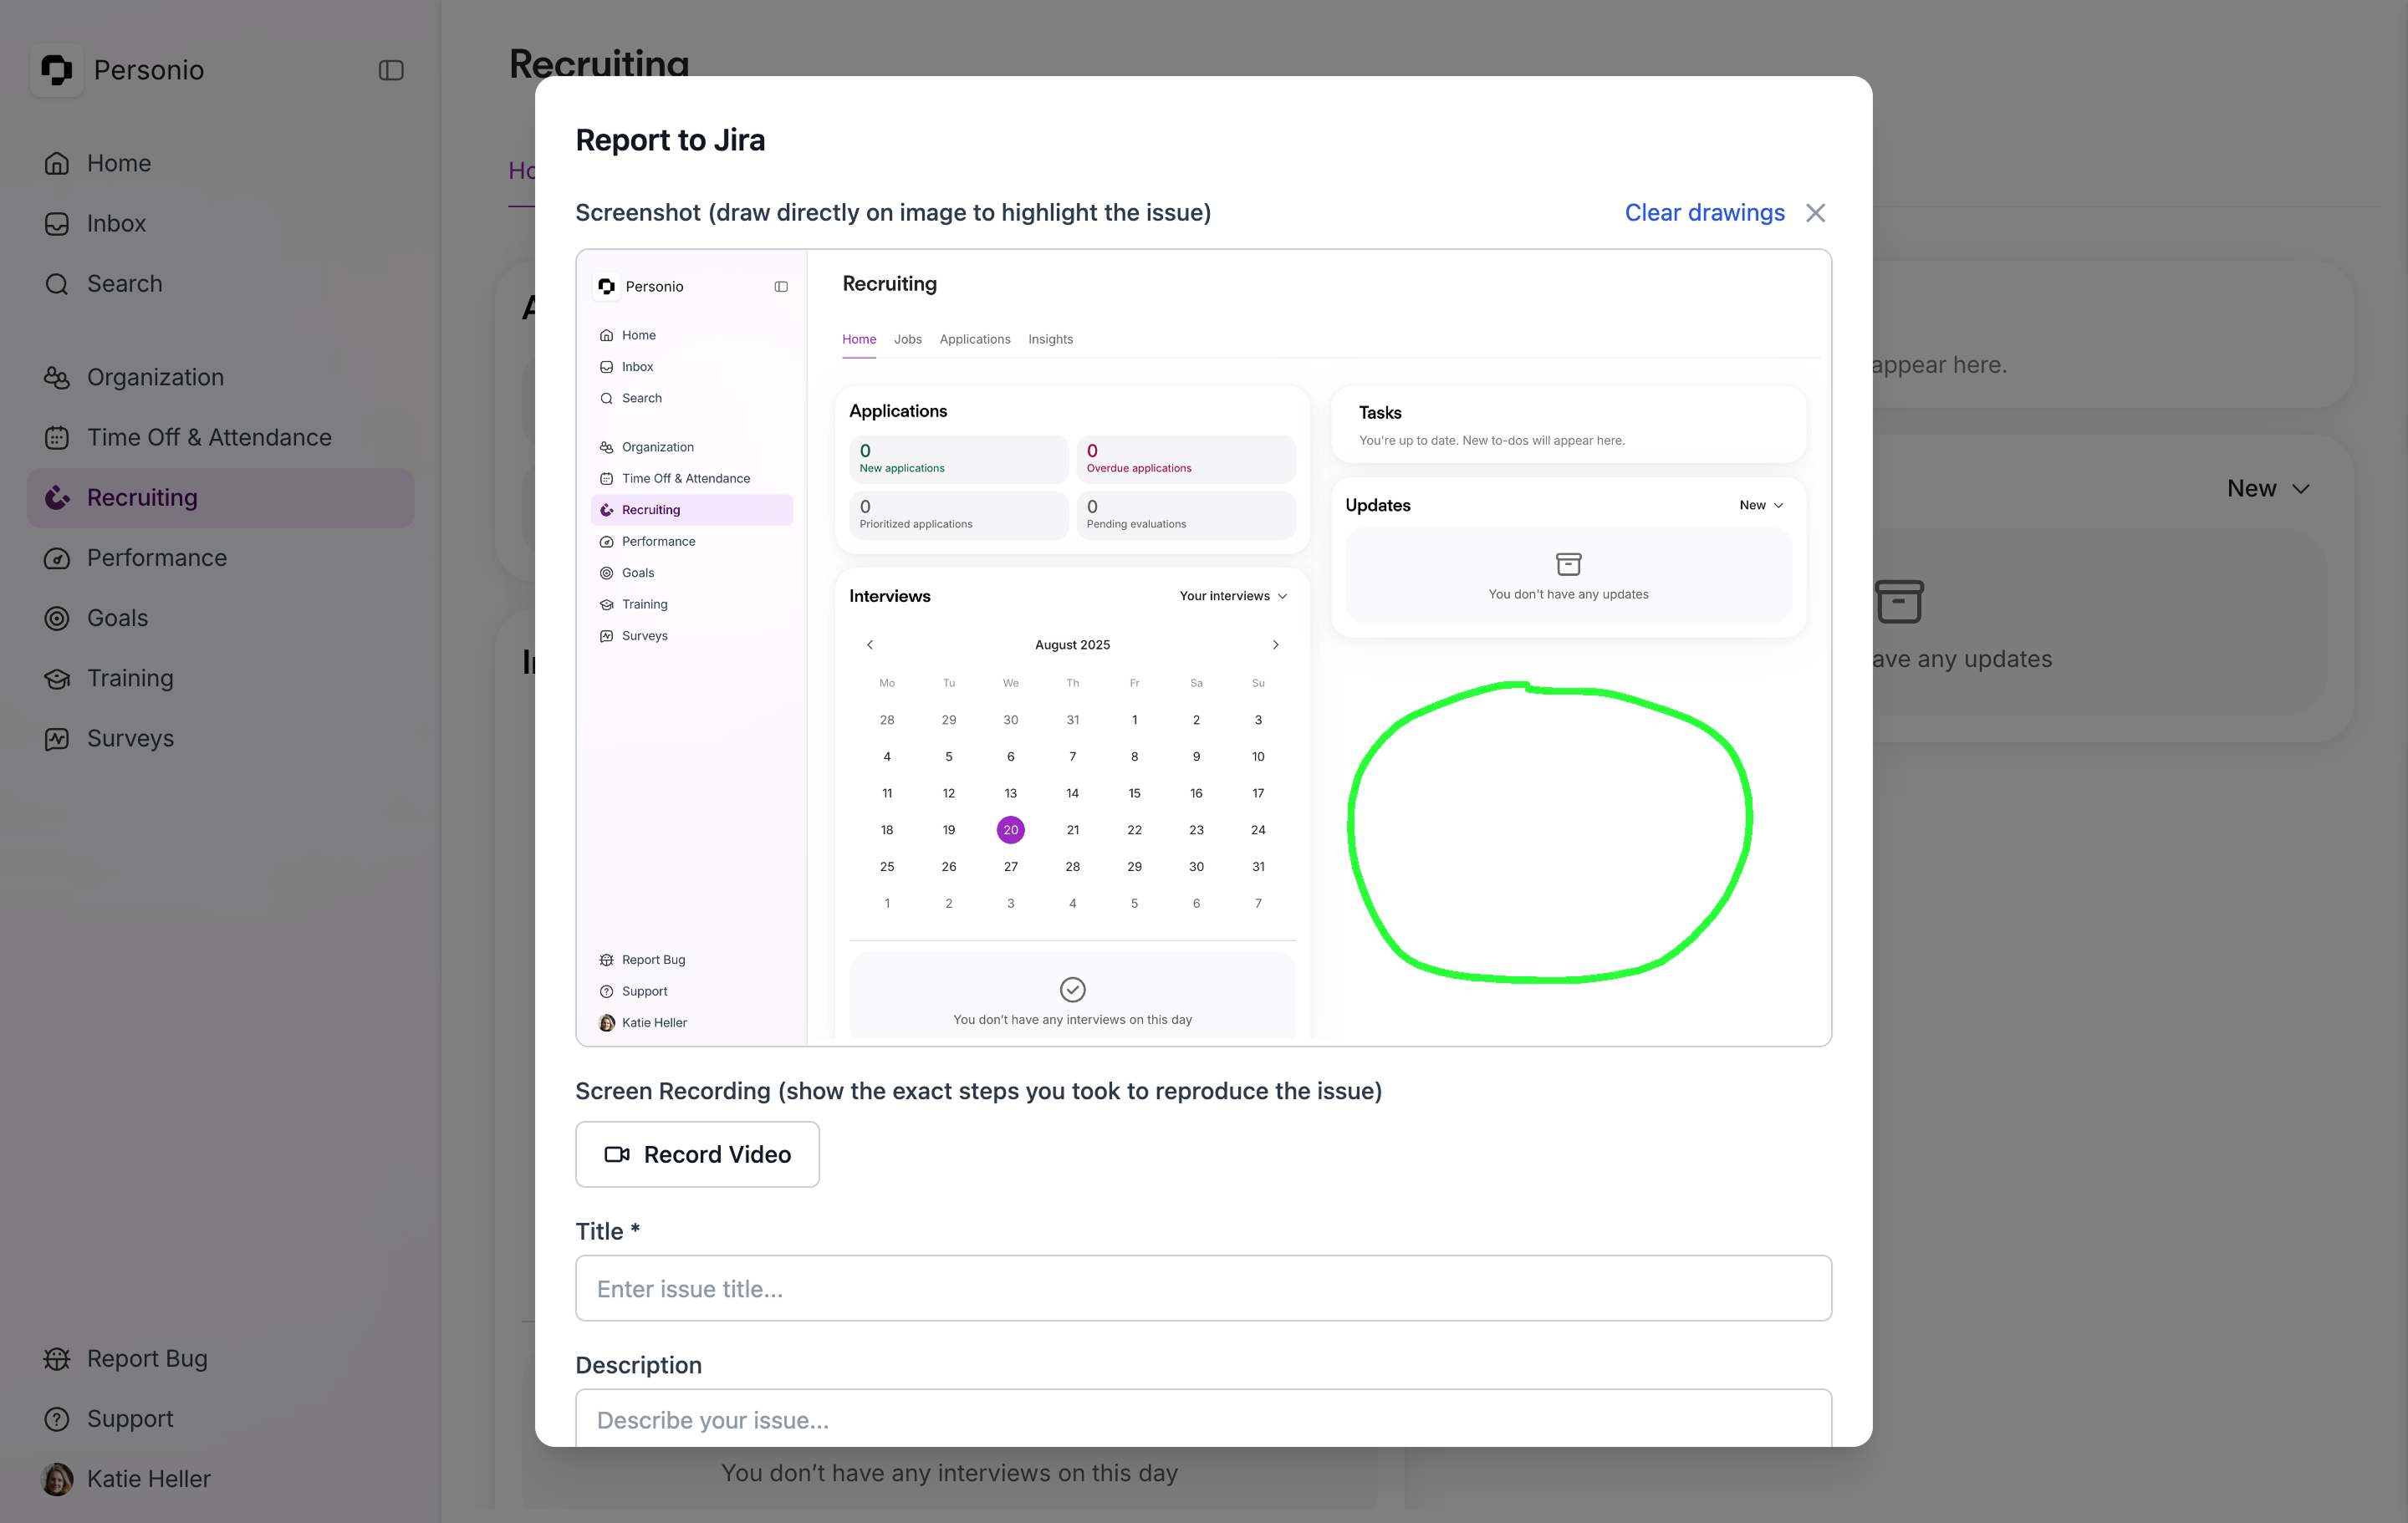Click the Report Bug icon
Image resolution: width=2408 pixels, height=1523 pixels.
56,1358
